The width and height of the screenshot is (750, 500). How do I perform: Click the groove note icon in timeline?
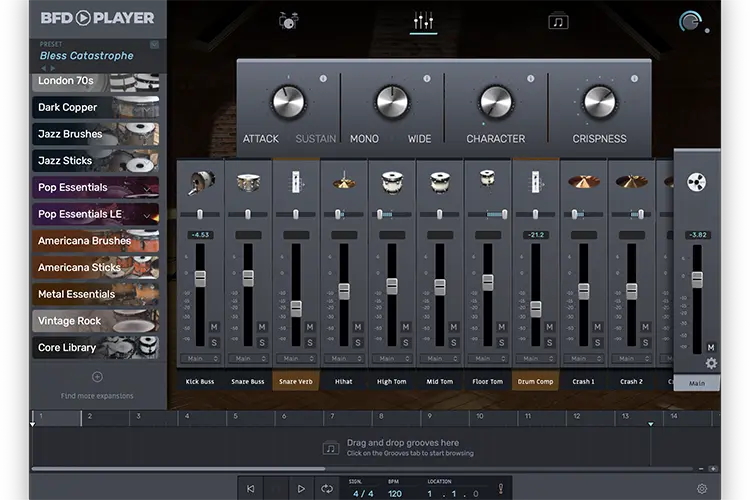(x=331, y=448)
